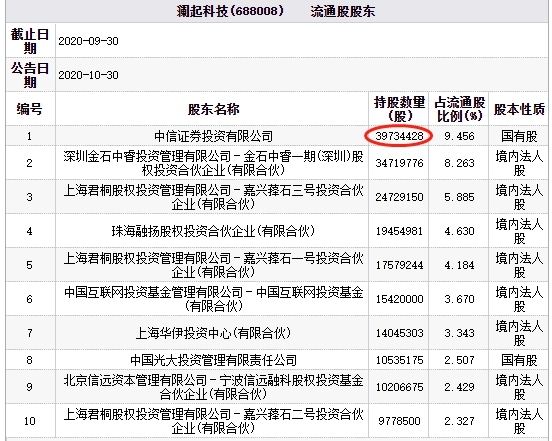Click the 占流通股比例(%) column header
Screen dimensions: 552x441
click(459, 109)
